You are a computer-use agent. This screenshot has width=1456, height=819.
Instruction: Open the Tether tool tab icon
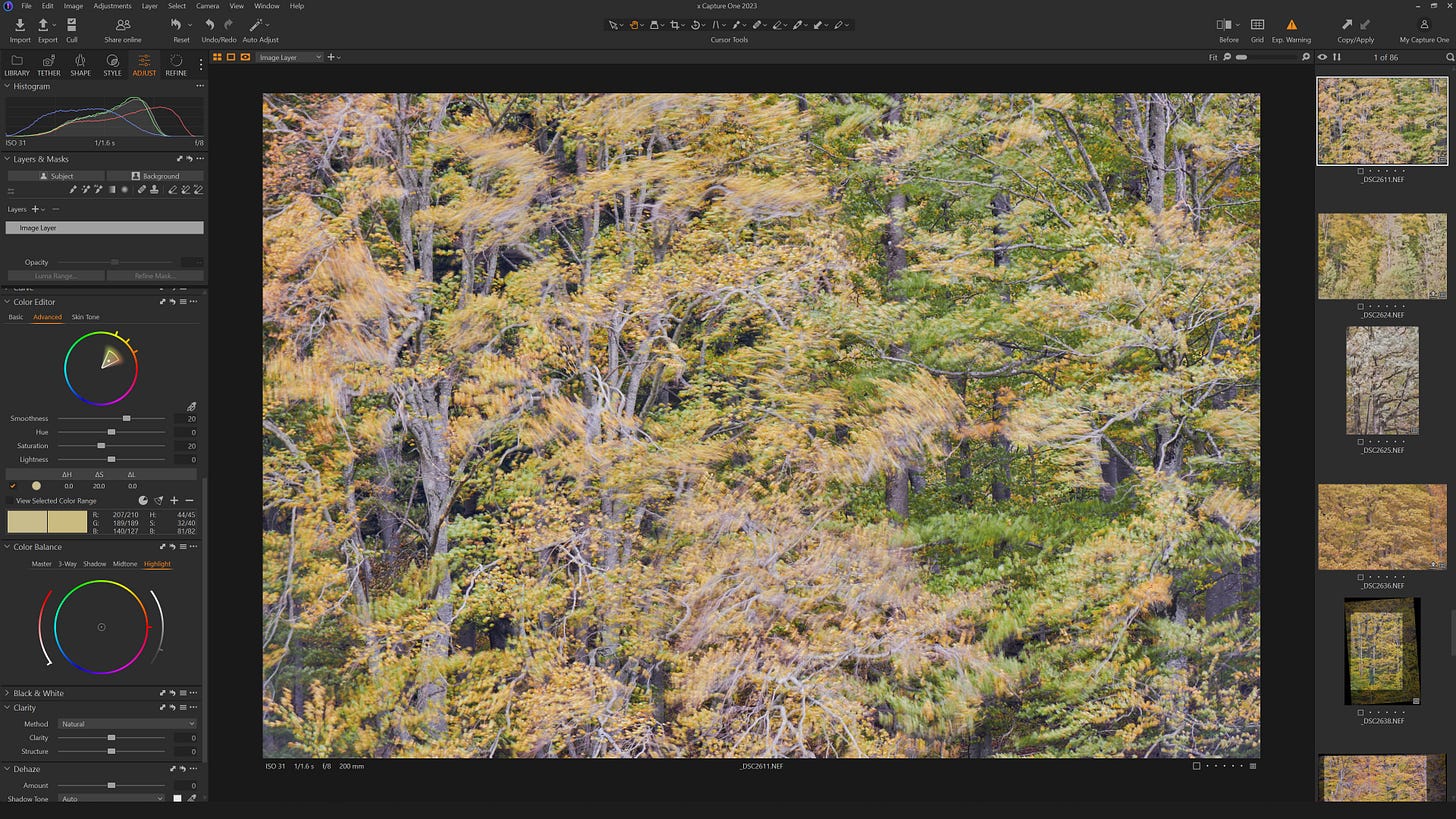(48, 61)
